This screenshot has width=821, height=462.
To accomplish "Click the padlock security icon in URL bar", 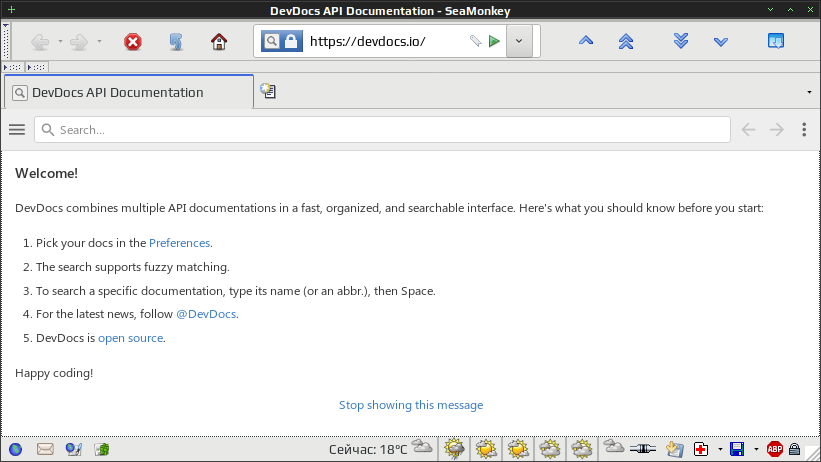I will pos(291,41).
